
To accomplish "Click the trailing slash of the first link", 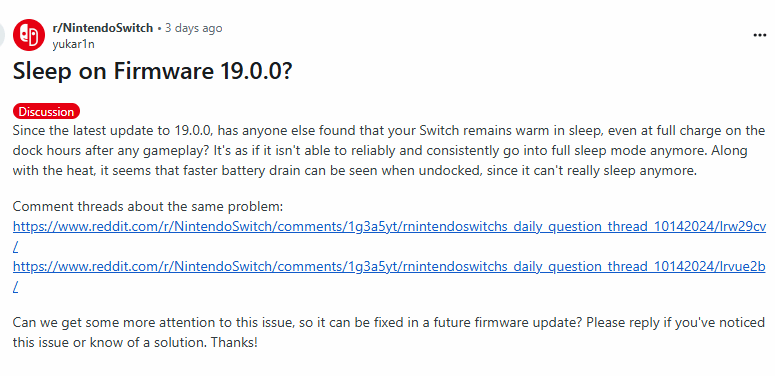I will [x=16, y=247].
